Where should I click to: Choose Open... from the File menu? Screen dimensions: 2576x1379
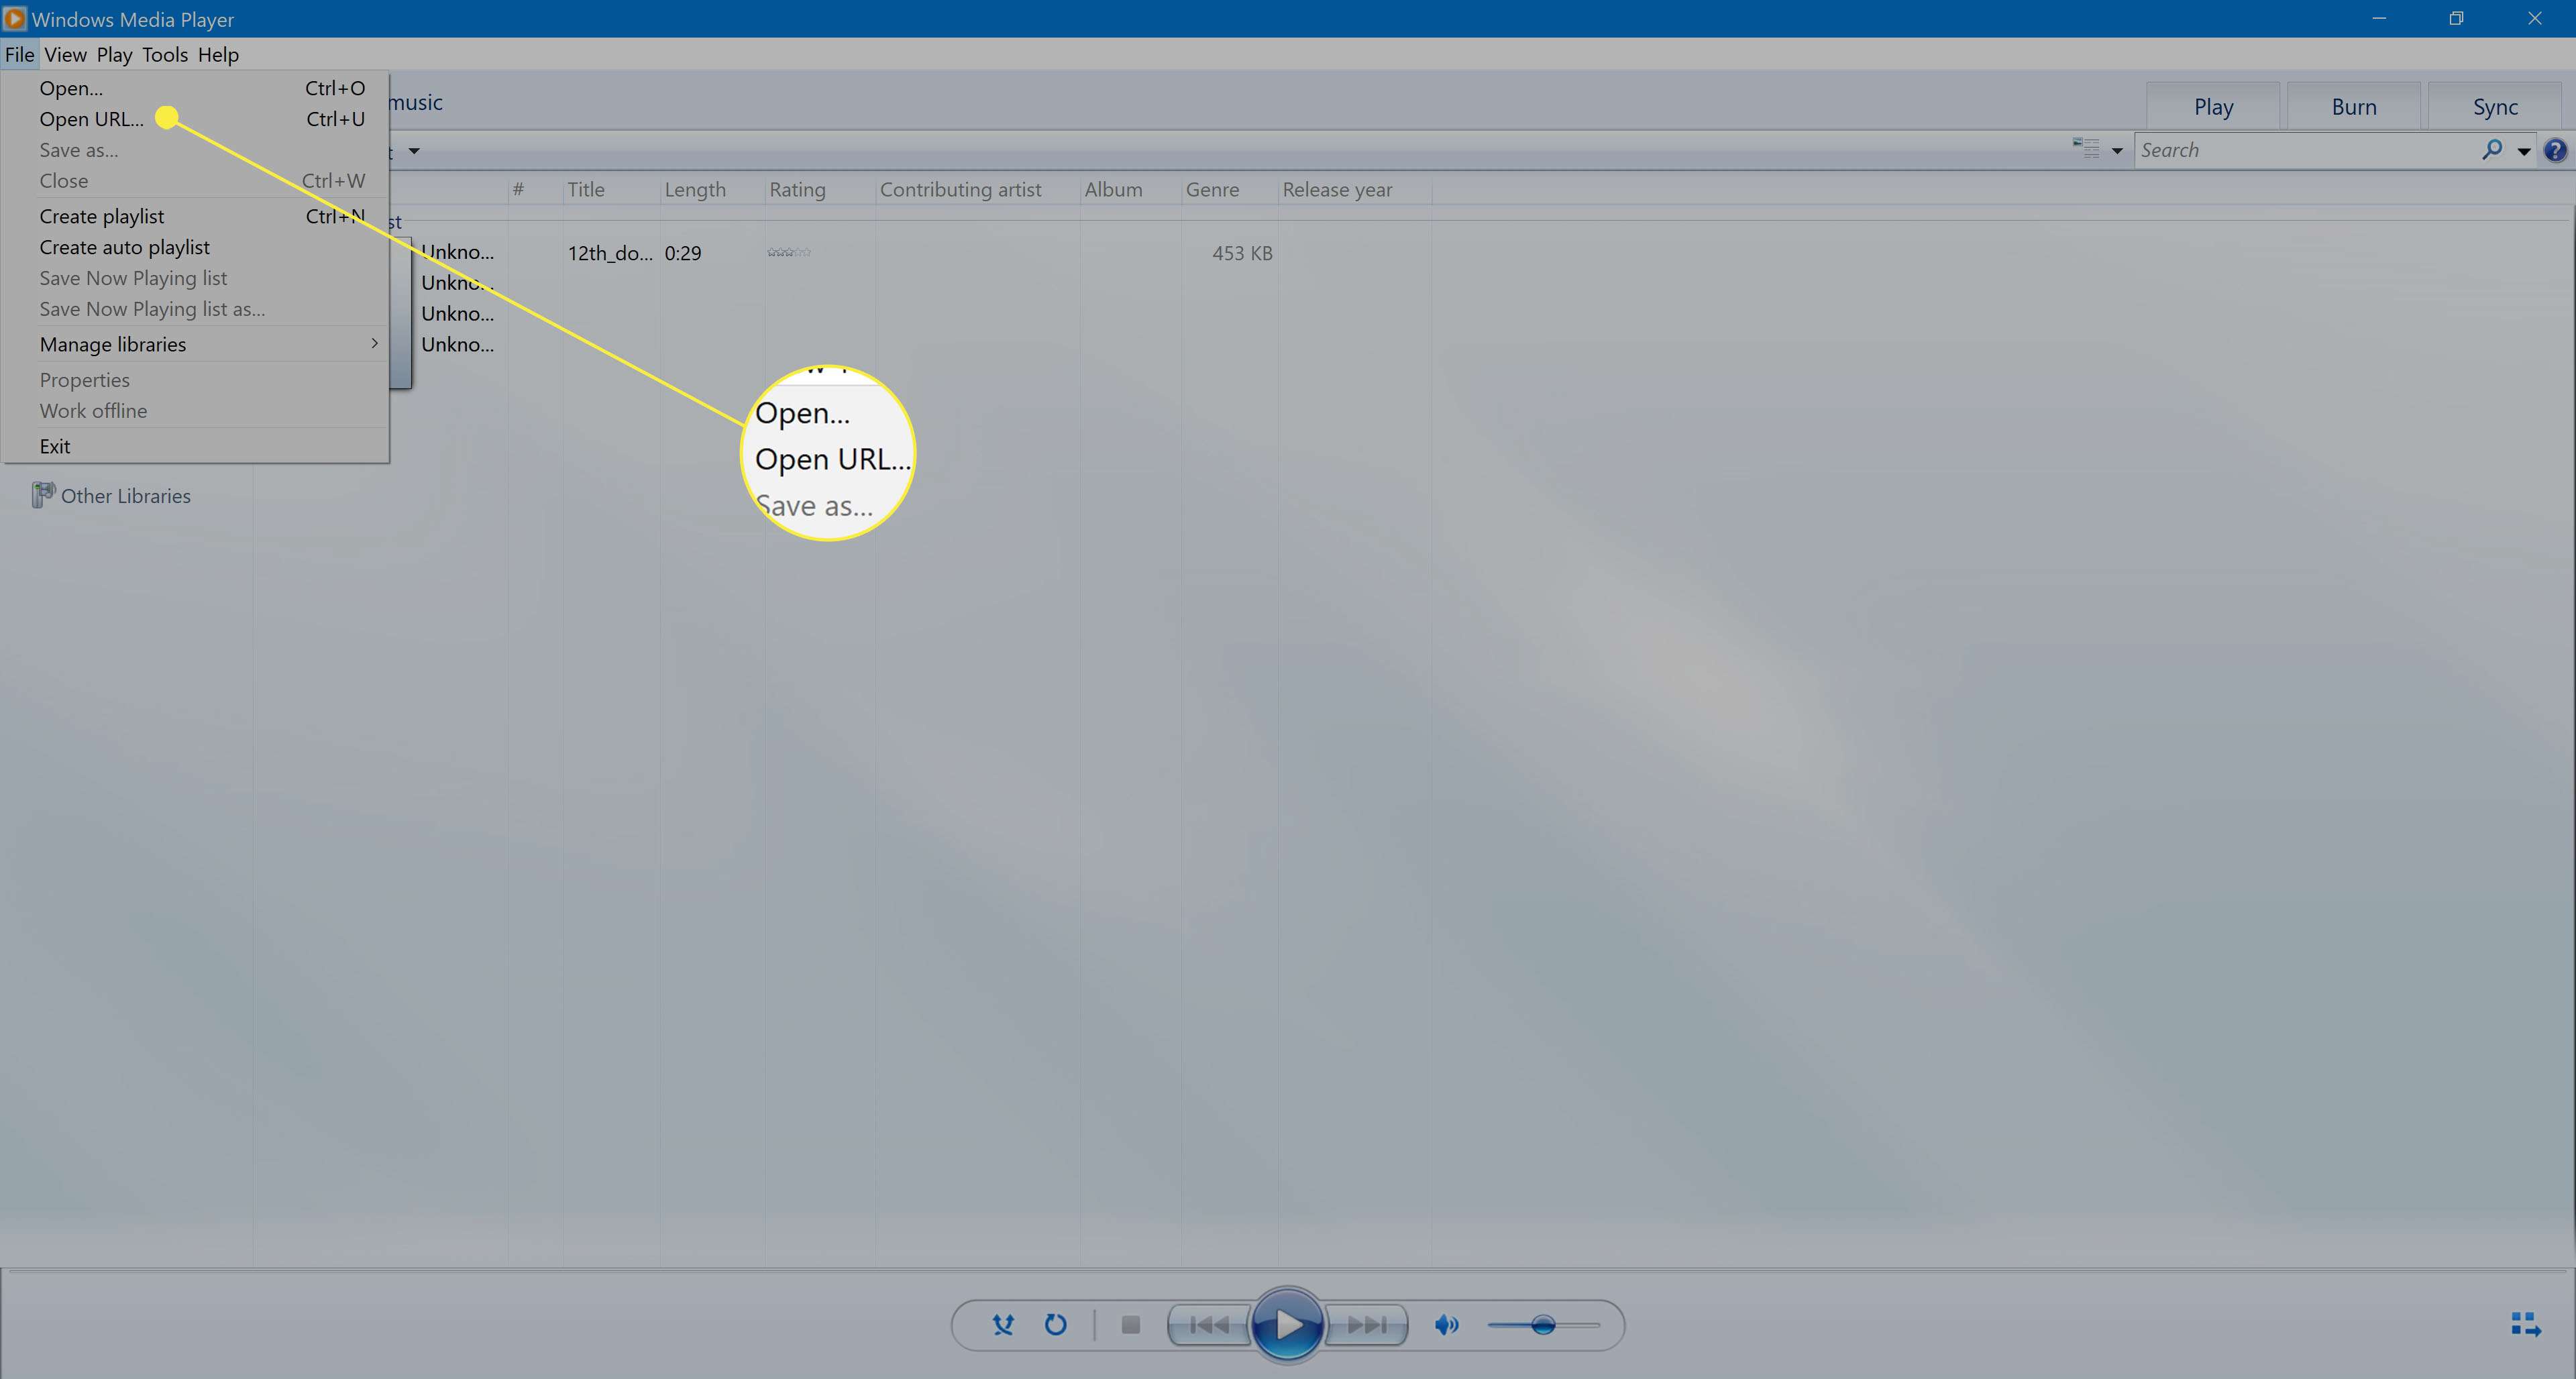195,88
